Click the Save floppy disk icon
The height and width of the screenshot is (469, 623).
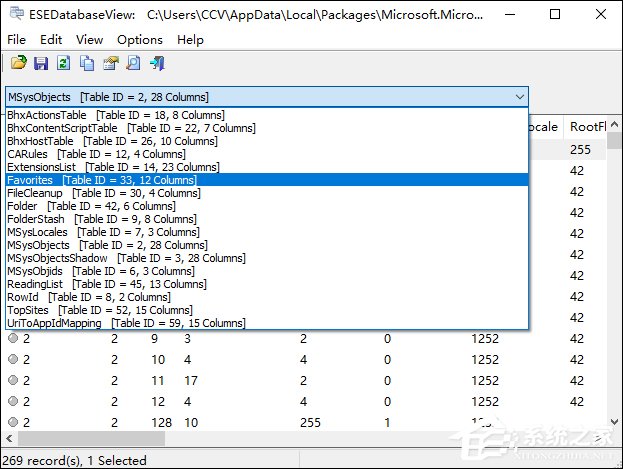click(x=41, y=63)
